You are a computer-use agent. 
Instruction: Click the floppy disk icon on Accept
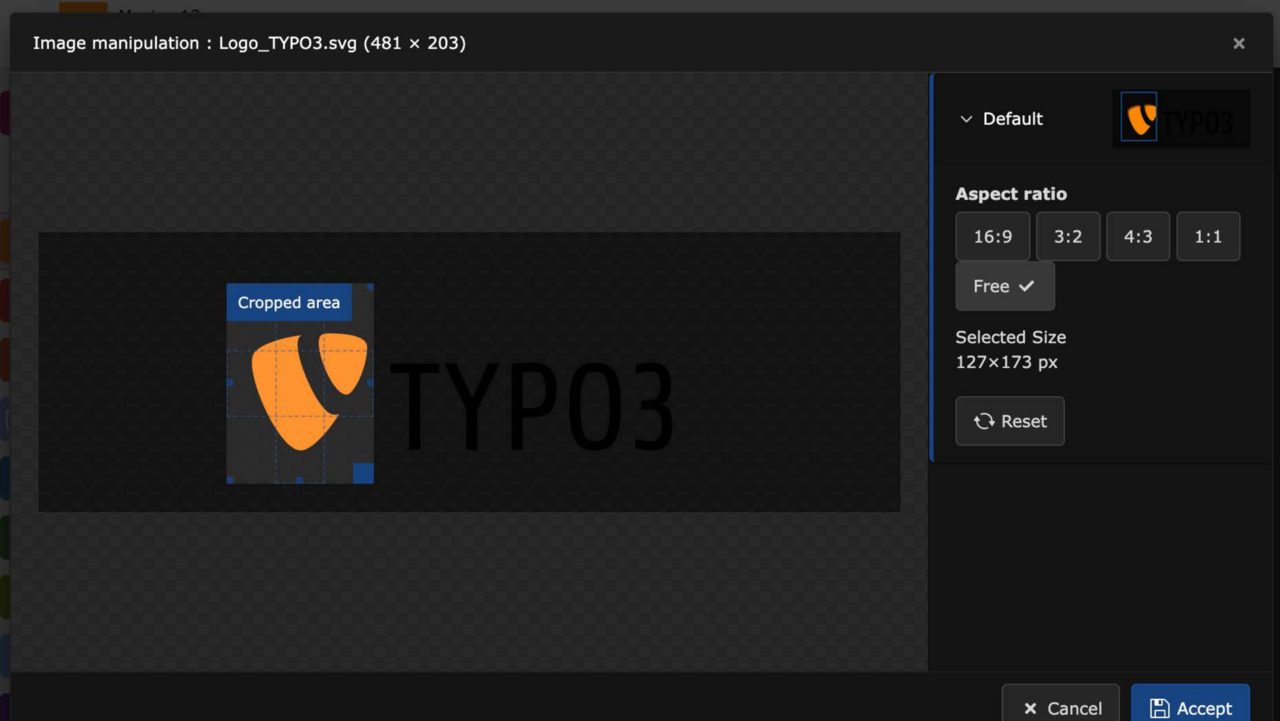point(1159,708)
